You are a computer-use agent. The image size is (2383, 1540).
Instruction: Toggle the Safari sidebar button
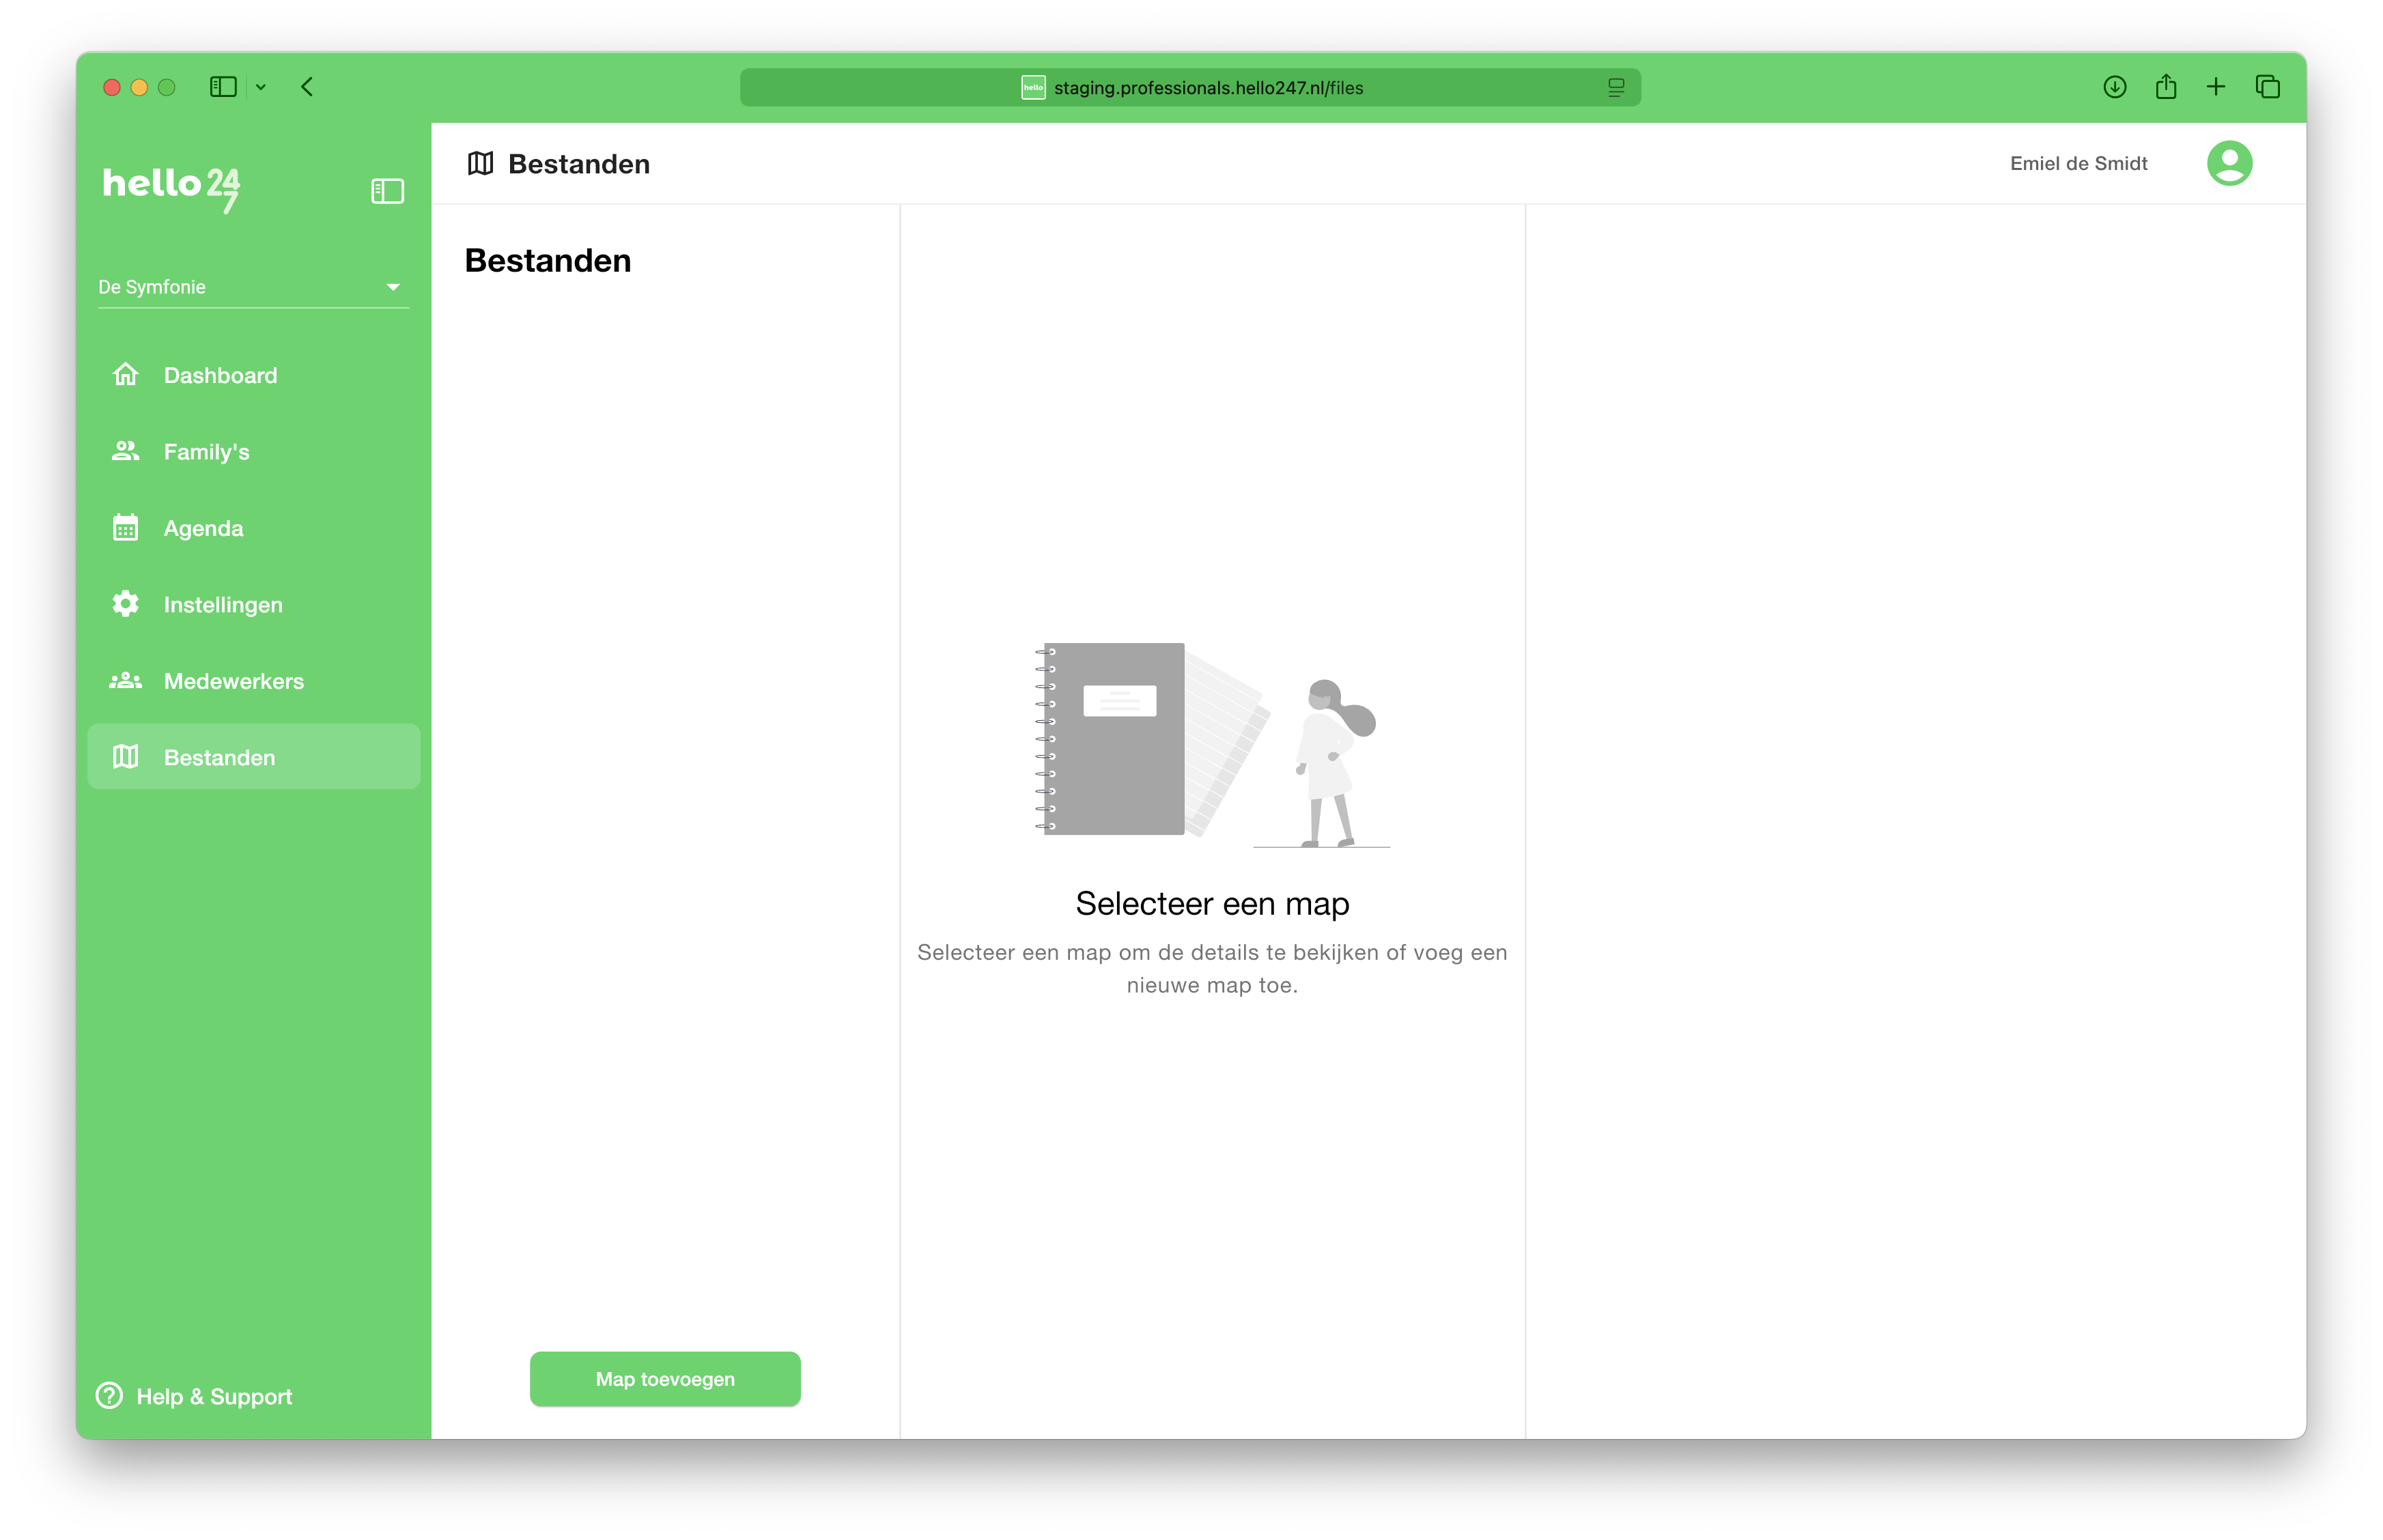pos(223,87)
